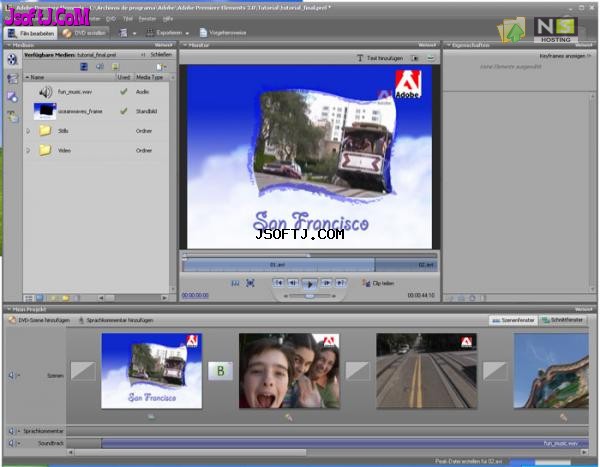Open the new item dropdown in media panel
The width and height of the screenshot is (600, 467).
tap(161, 67)
